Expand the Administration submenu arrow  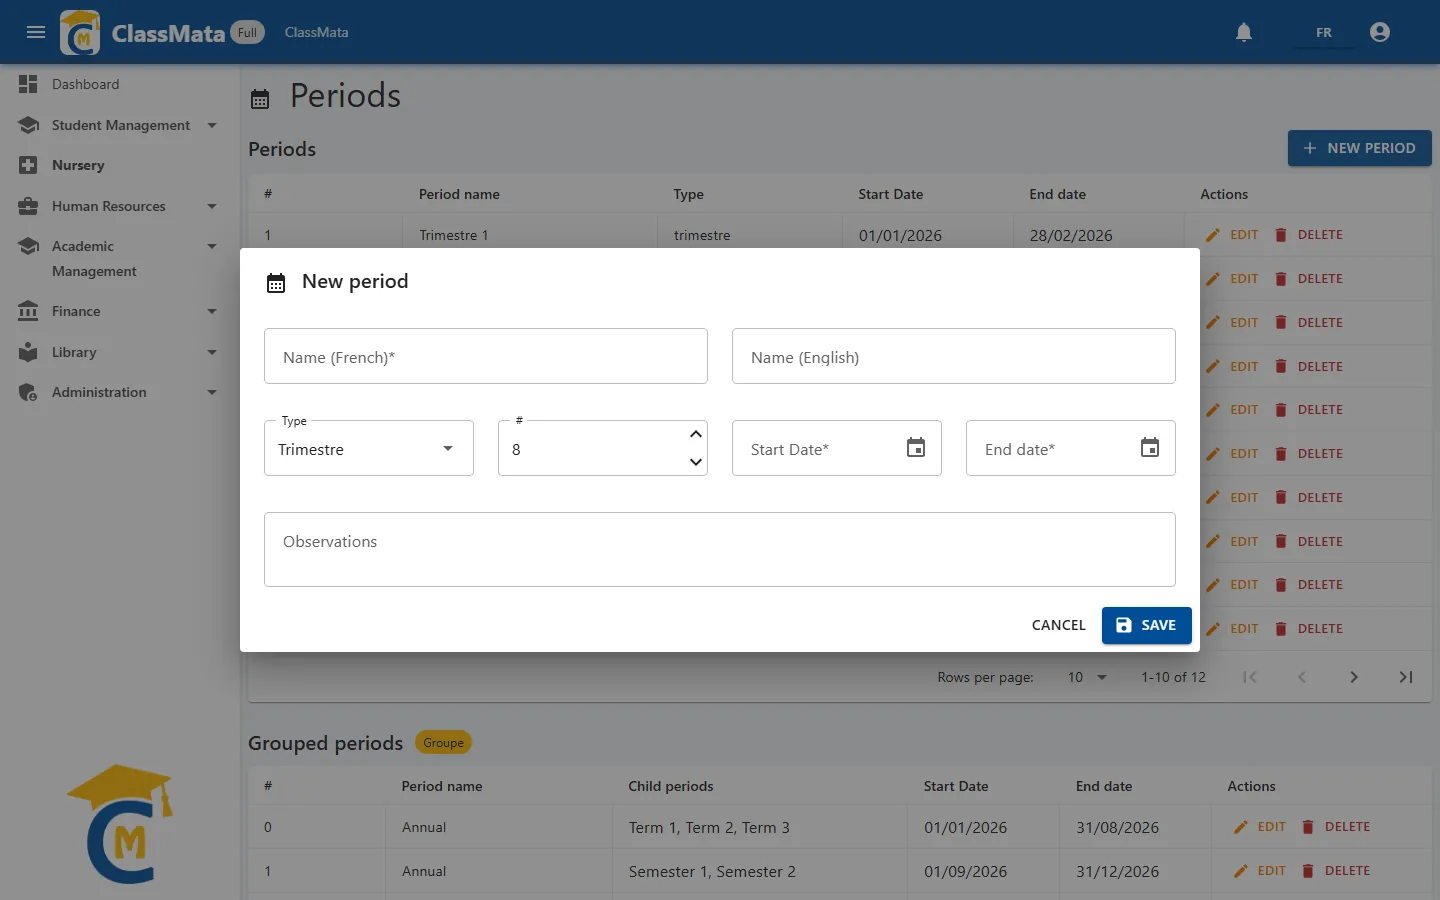[212, 392]
